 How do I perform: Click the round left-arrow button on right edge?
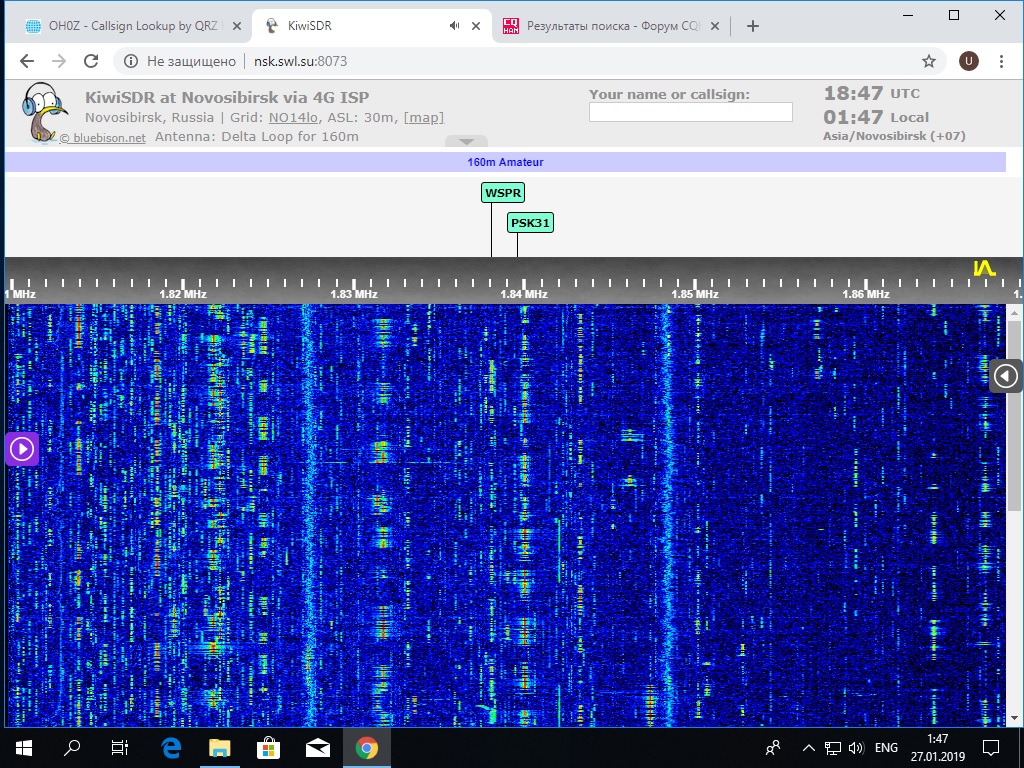coord(1005,376)
